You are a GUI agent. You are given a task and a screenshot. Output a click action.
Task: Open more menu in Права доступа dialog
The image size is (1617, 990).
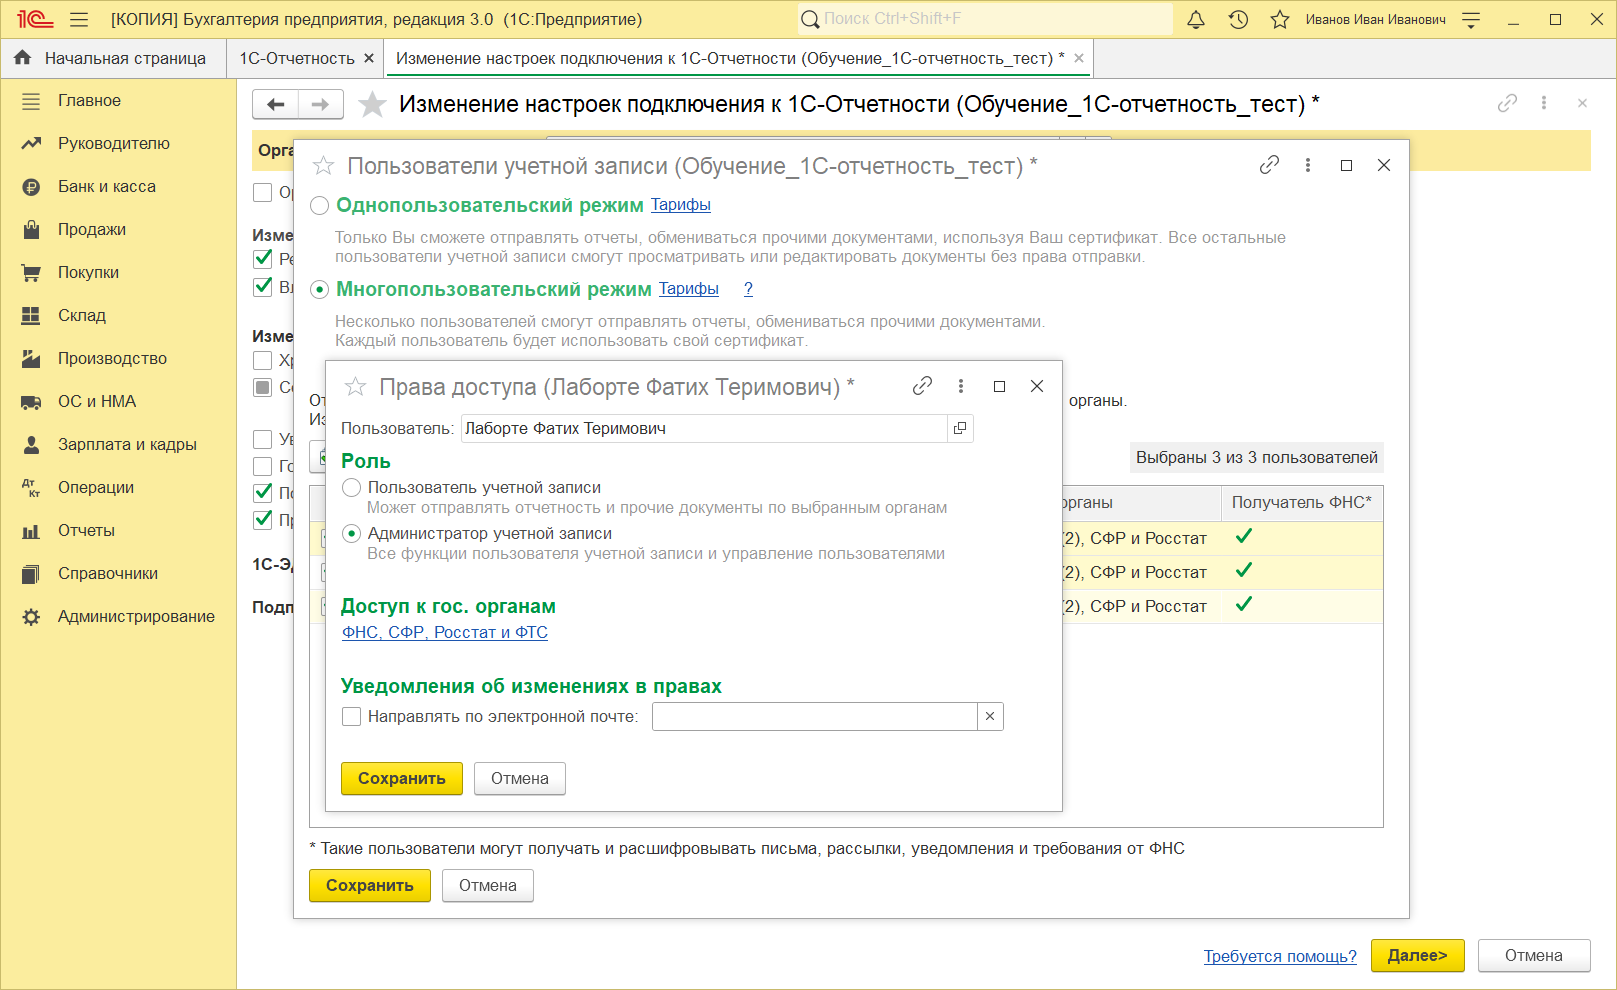coord(961,386)
